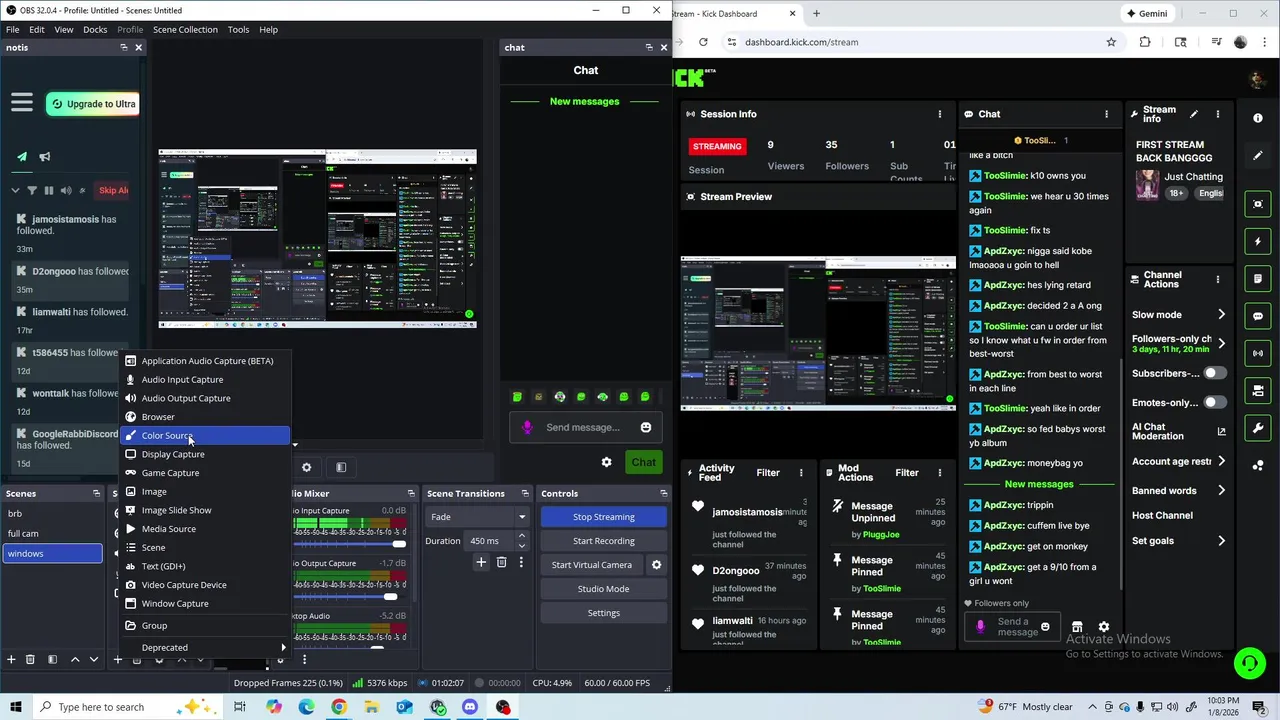Open chat settings gear in OBS dock
The width and height of the screenshot is (1280, 720).
coord(606,462)
